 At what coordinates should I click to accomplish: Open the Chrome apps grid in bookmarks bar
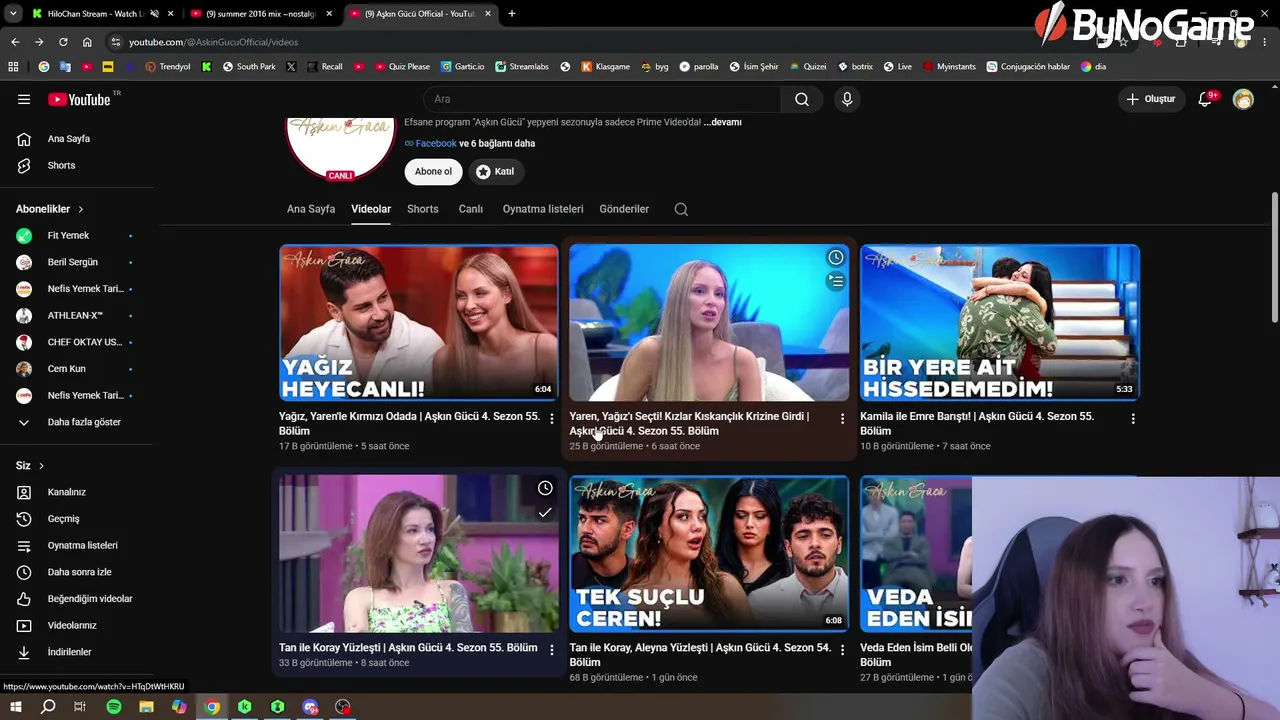tap(13, 67)
